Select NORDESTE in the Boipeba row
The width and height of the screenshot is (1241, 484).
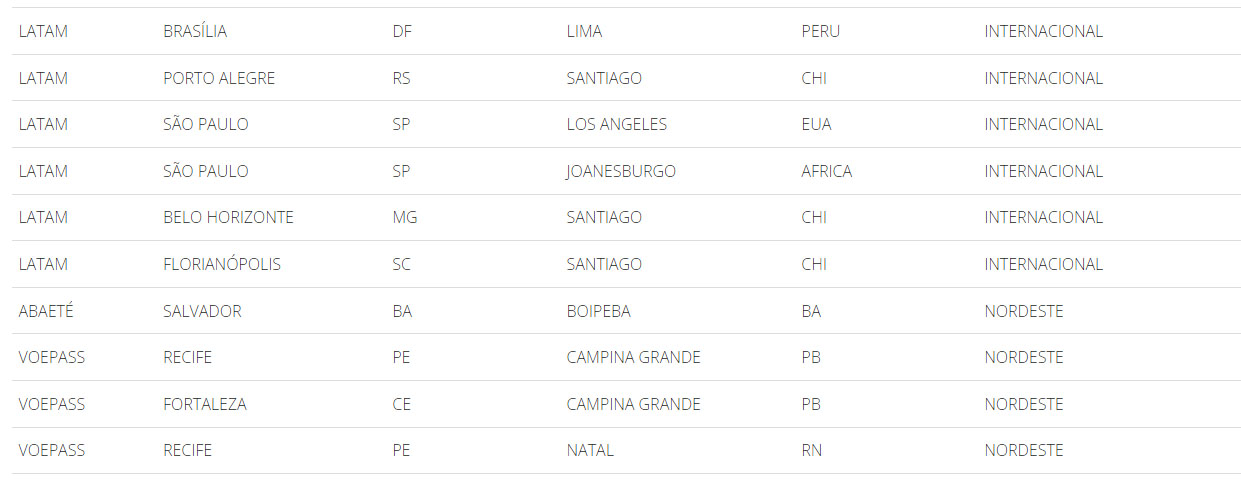pos(1024,311)
